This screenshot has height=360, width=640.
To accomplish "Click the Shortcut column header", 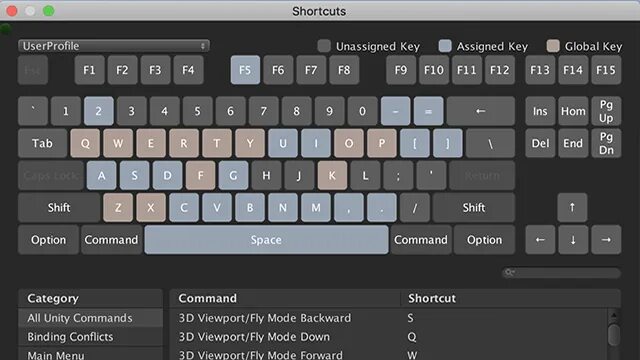I will click(432, 298).
